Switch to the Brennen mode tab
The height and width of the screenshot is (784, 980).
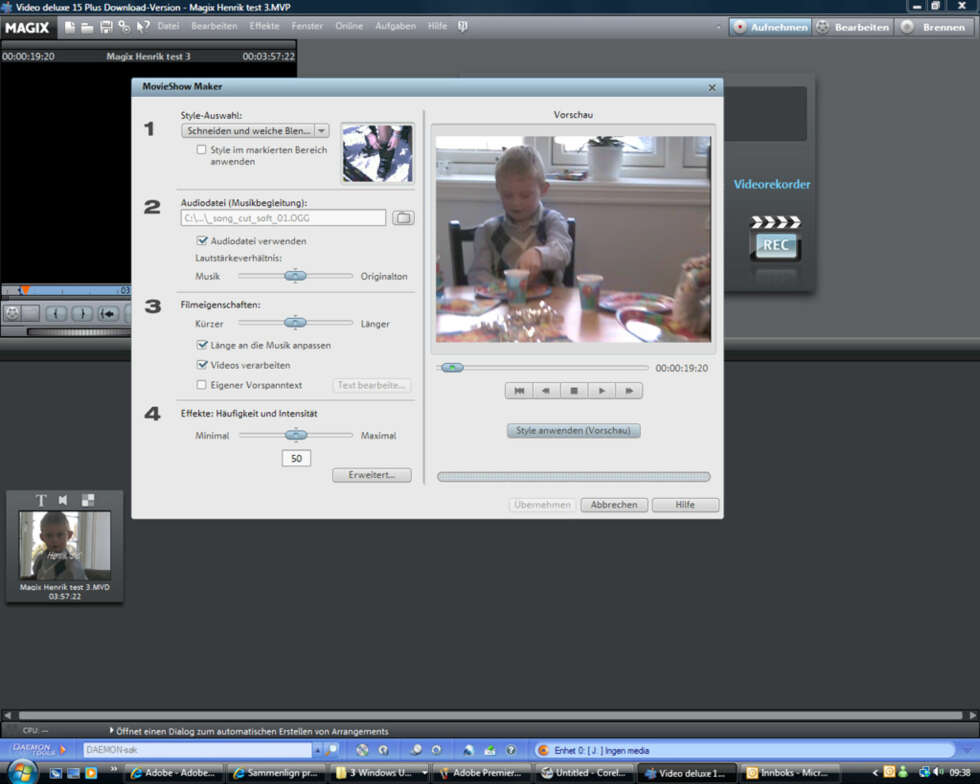[934, 27]
